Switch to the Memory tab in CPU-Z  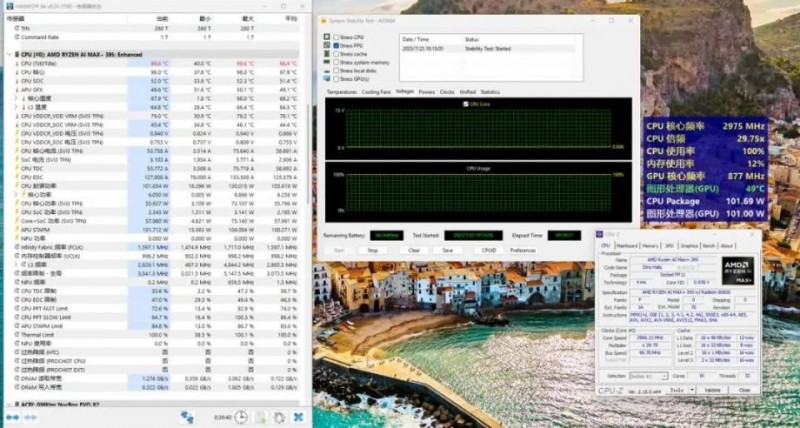pos(651,246)
